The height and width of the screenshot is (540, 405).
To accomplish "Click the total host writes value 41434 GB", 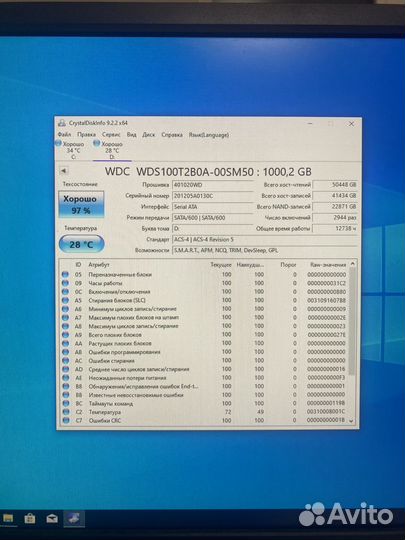I will (x=335, y=196).
